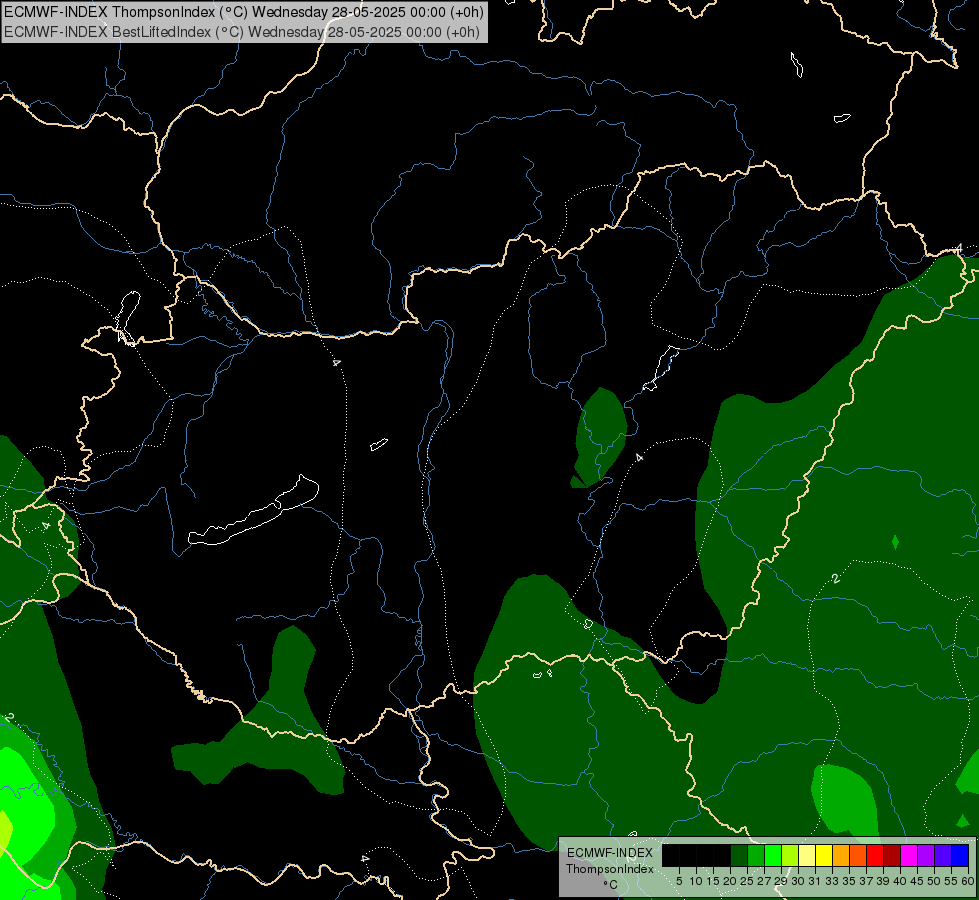Viewport: 979px width, 900px height.
Task: Click the BestLiftedIndex title line at top
Action: [242, 32]
